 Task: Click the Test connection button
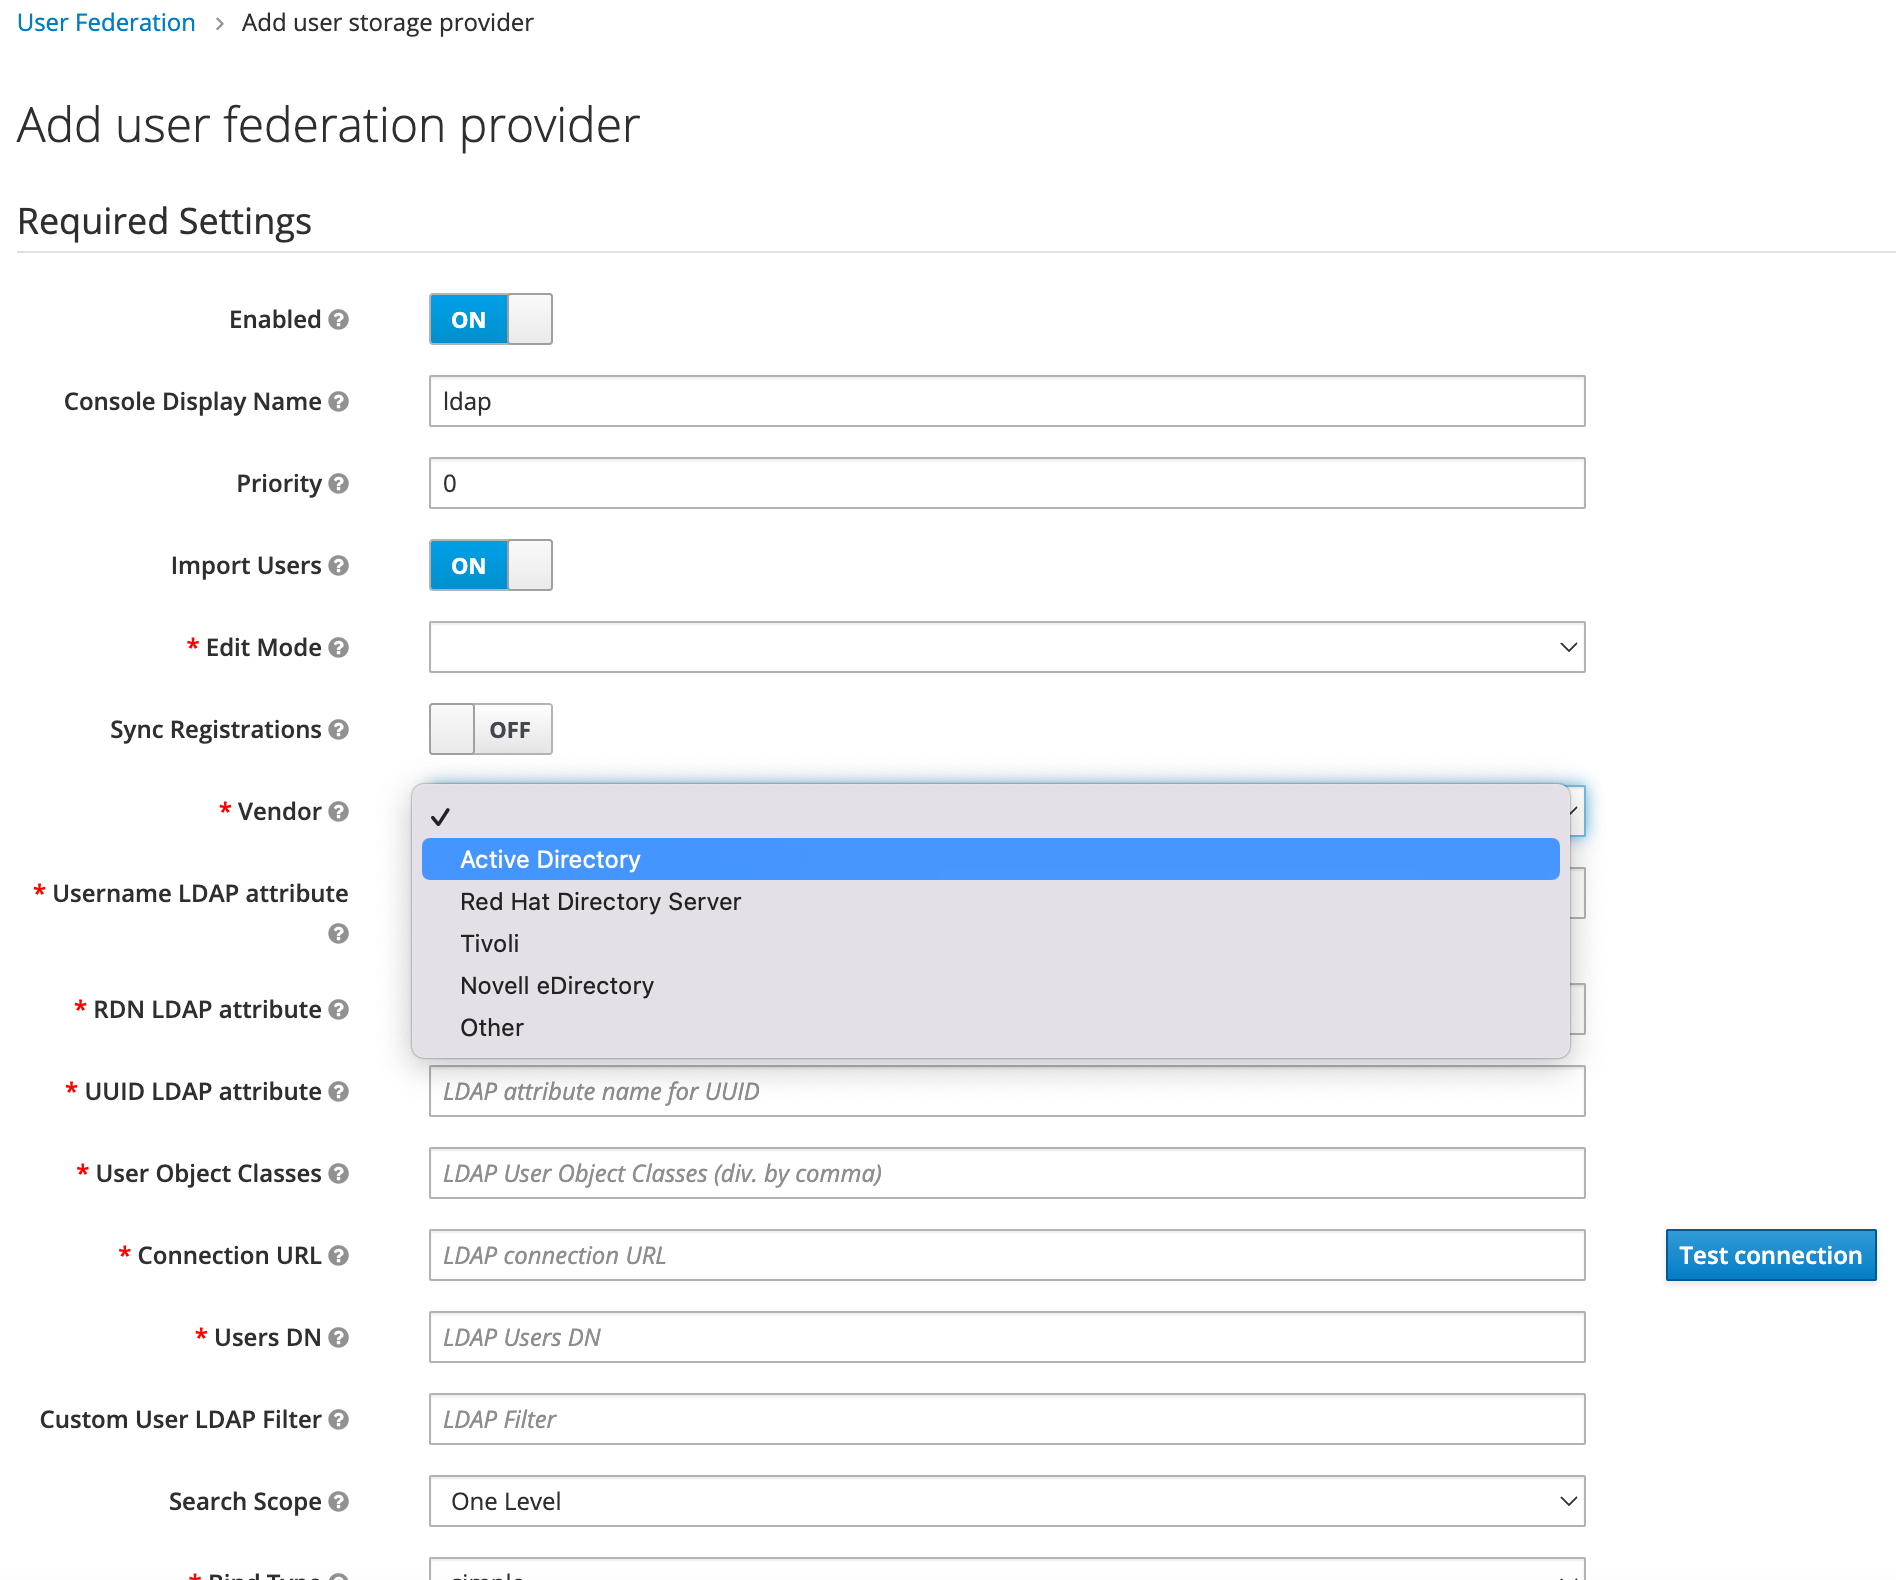(x=1770, y=1255)
